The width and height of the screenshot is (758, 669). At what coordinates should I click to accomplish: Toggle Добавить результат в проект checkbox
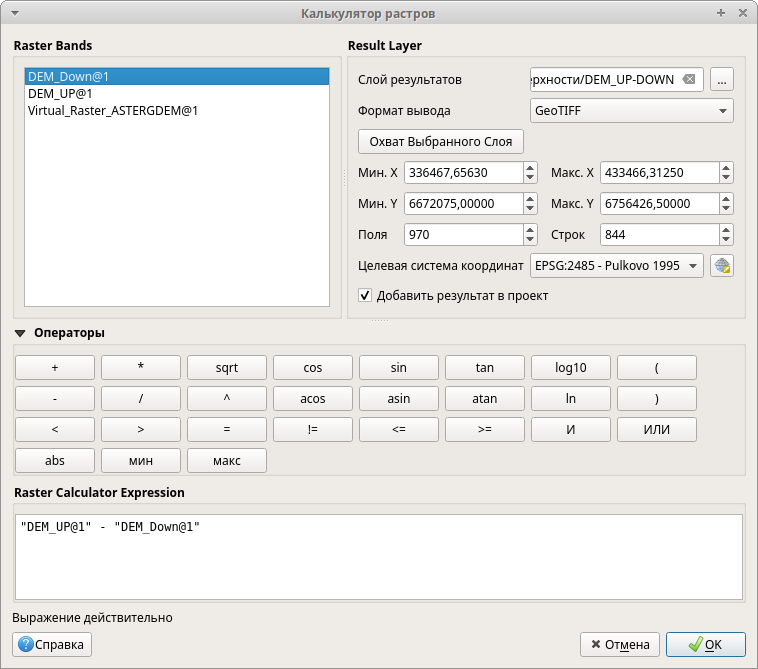click(x=365, y=296)
